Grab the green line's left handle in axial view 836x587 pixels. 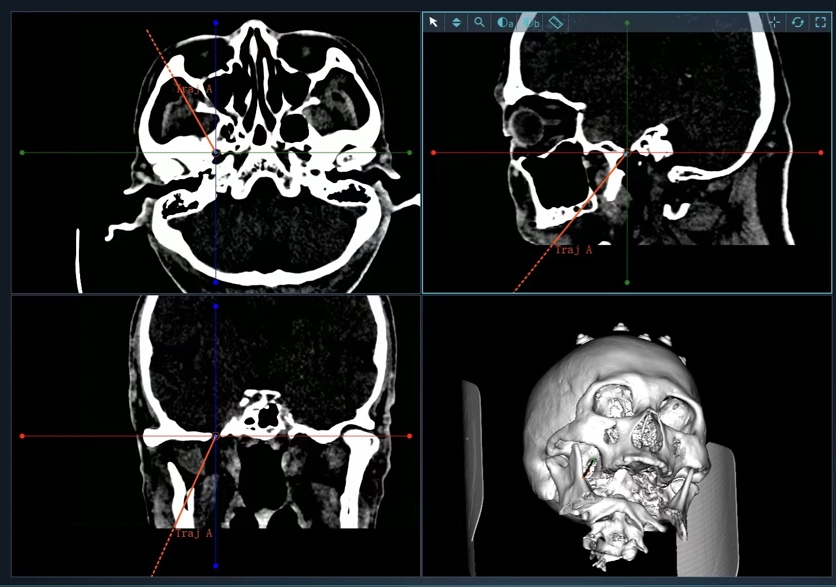[22, 153]
